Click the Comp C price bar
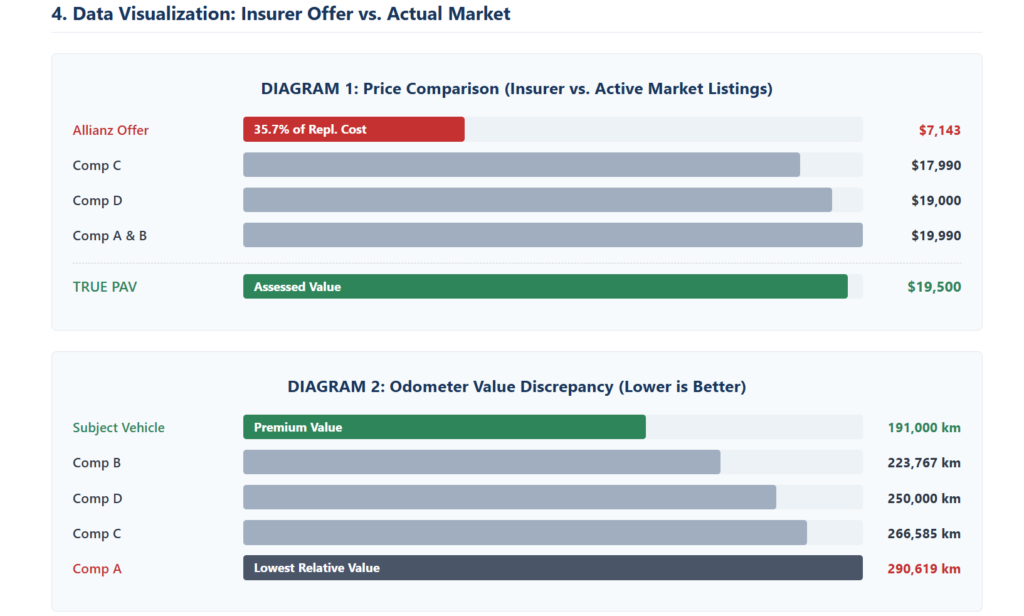1024x616 pixels. [521, 165]
